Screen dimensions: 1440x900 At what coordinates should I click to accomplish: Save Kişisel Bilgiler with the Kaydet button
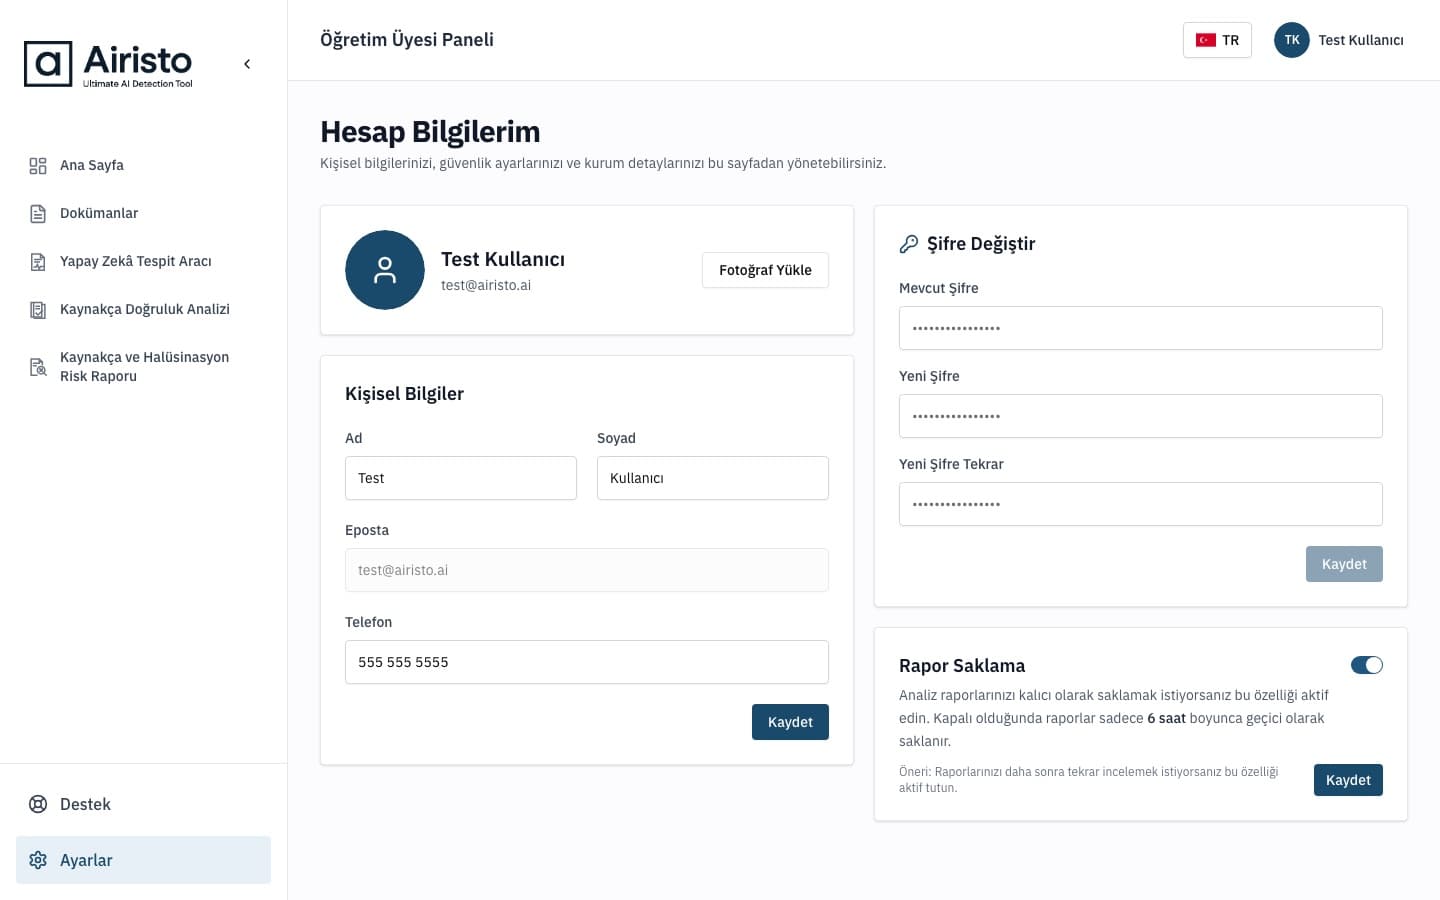point(790,722)
